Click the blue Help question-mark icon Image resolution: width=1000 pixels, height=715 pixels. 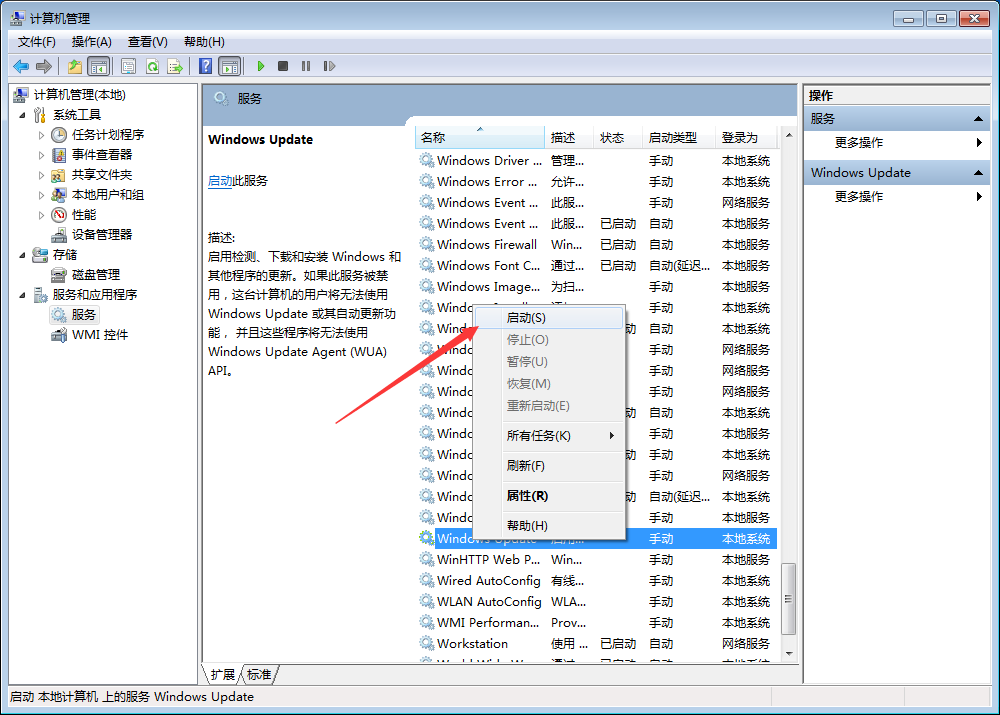click(205, 66)
